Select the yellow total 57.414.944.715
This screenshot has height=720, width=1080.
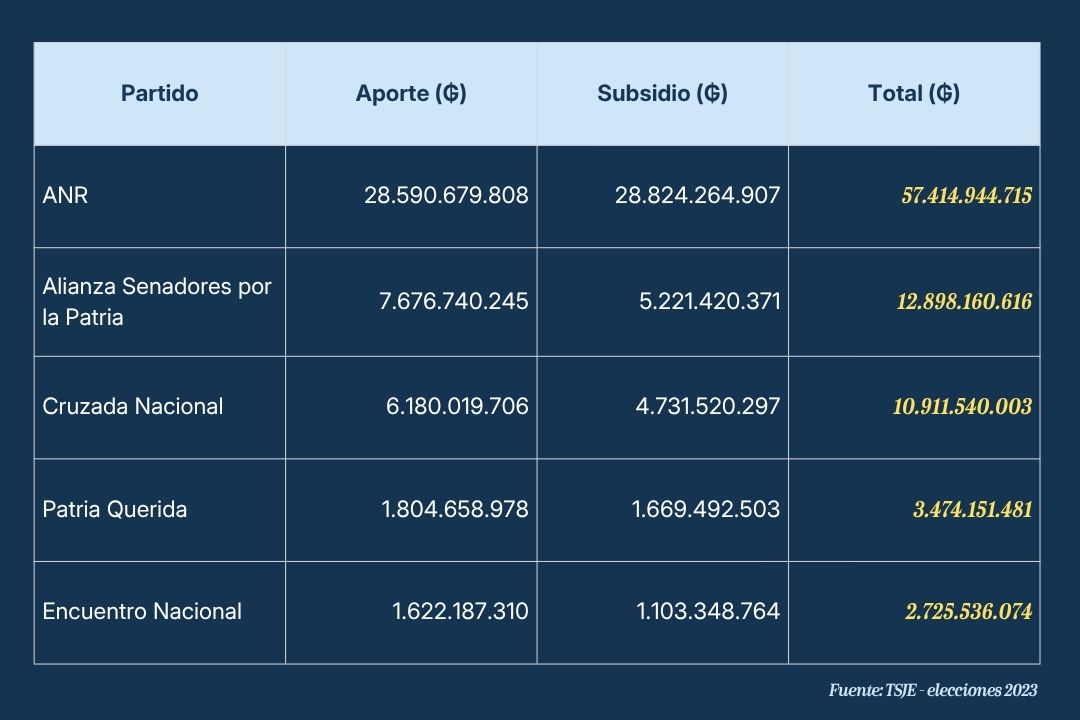click(x=966, y=196)
